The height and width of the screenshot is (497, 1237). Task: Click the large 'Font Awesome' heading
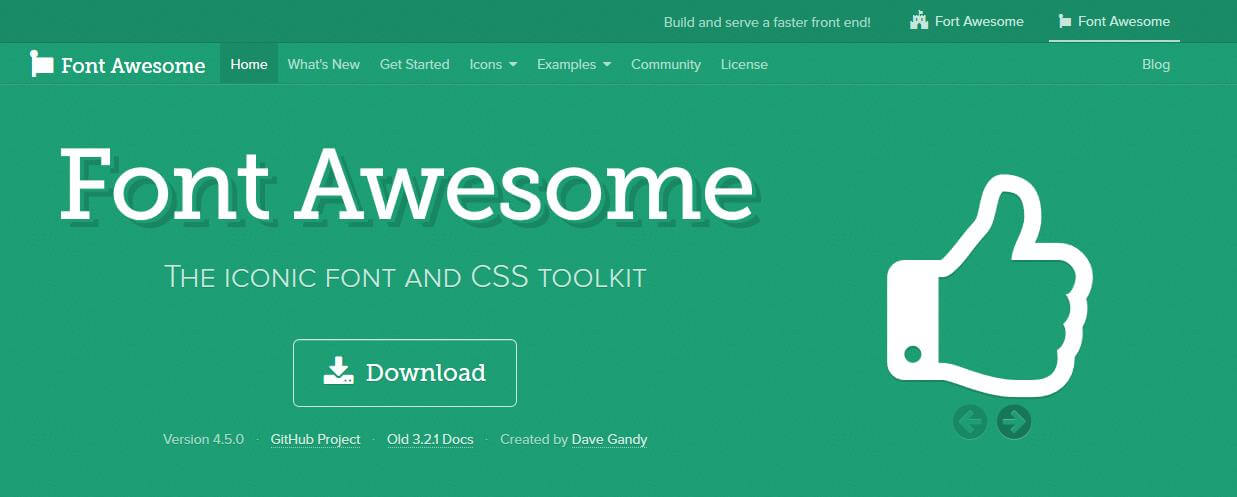[407, 187]
